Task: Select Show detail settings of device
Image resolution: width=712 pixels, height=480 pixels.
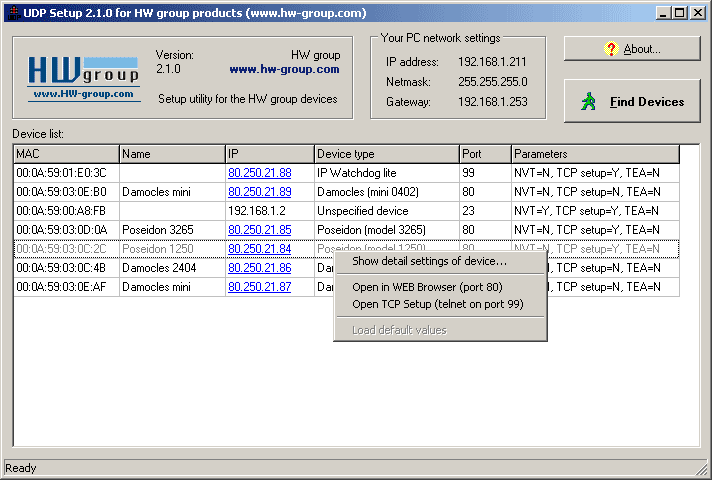Action: (x=429, y=262)
